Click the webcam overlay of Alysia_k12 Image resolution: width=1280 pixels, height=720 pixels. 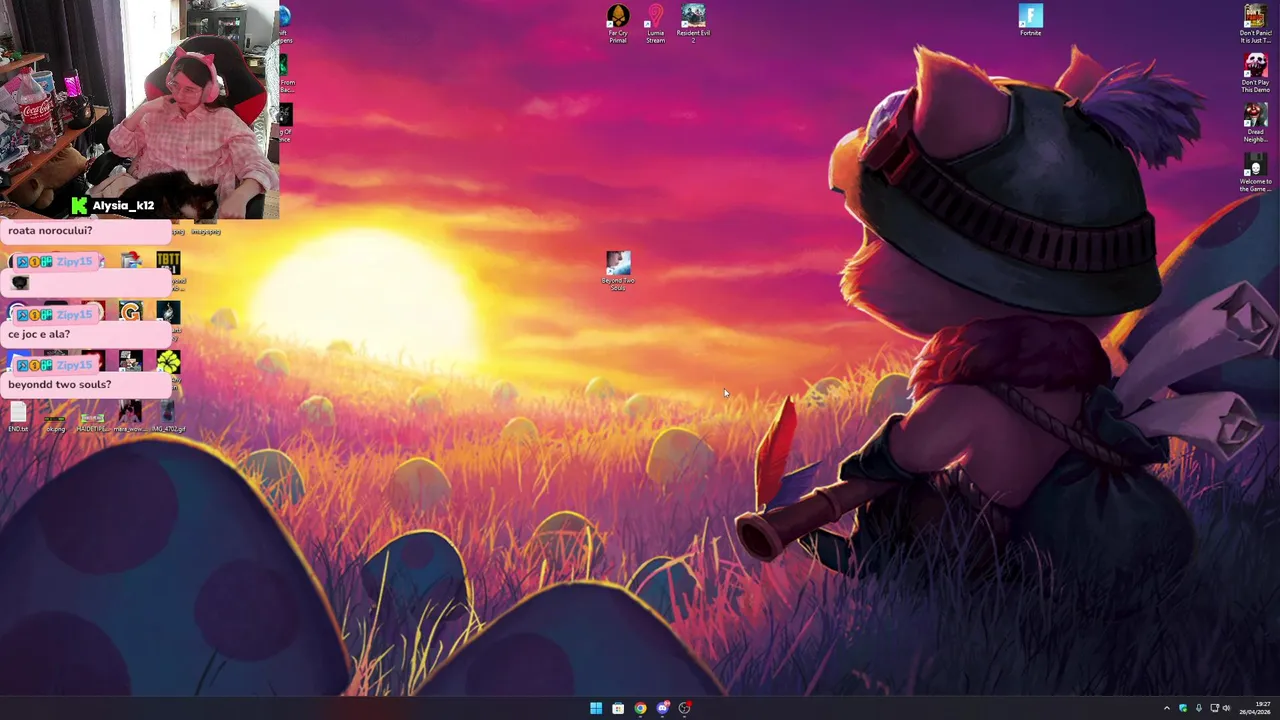pos(140,109)
